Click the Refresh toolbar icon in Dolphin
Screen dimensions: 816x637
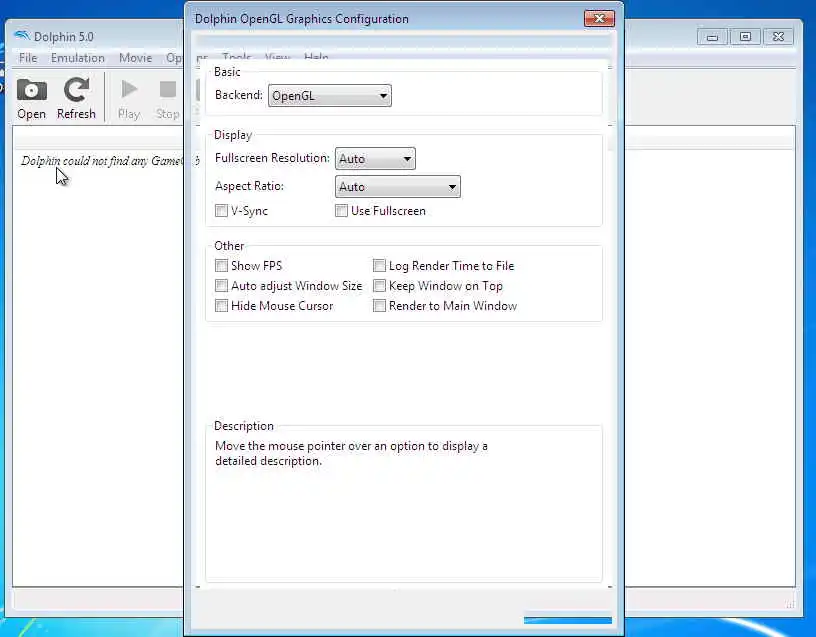pyautogui.click(x=76, y=98)
